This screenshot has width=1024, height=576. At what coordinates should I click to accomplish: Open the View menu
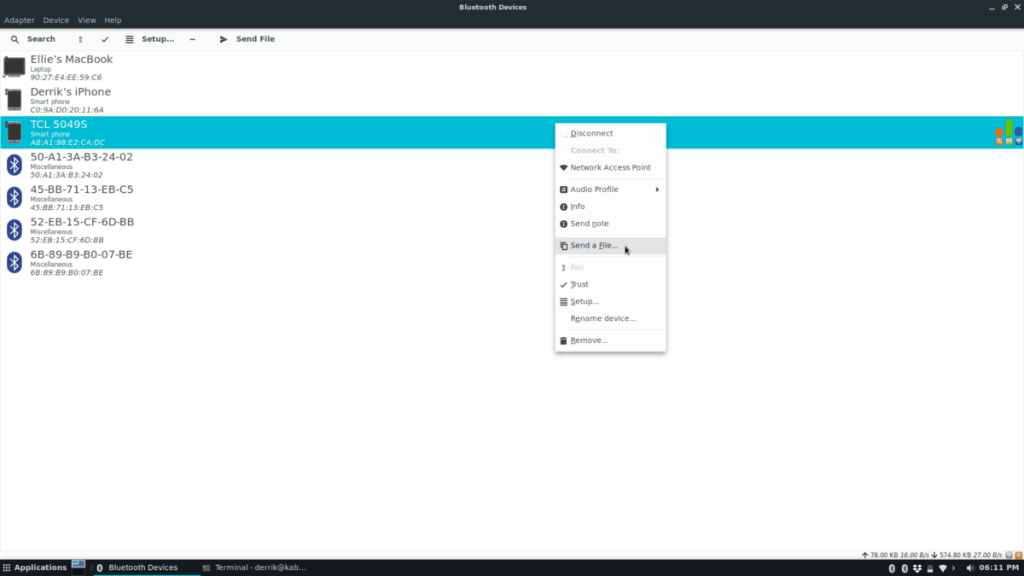point(87,20)
